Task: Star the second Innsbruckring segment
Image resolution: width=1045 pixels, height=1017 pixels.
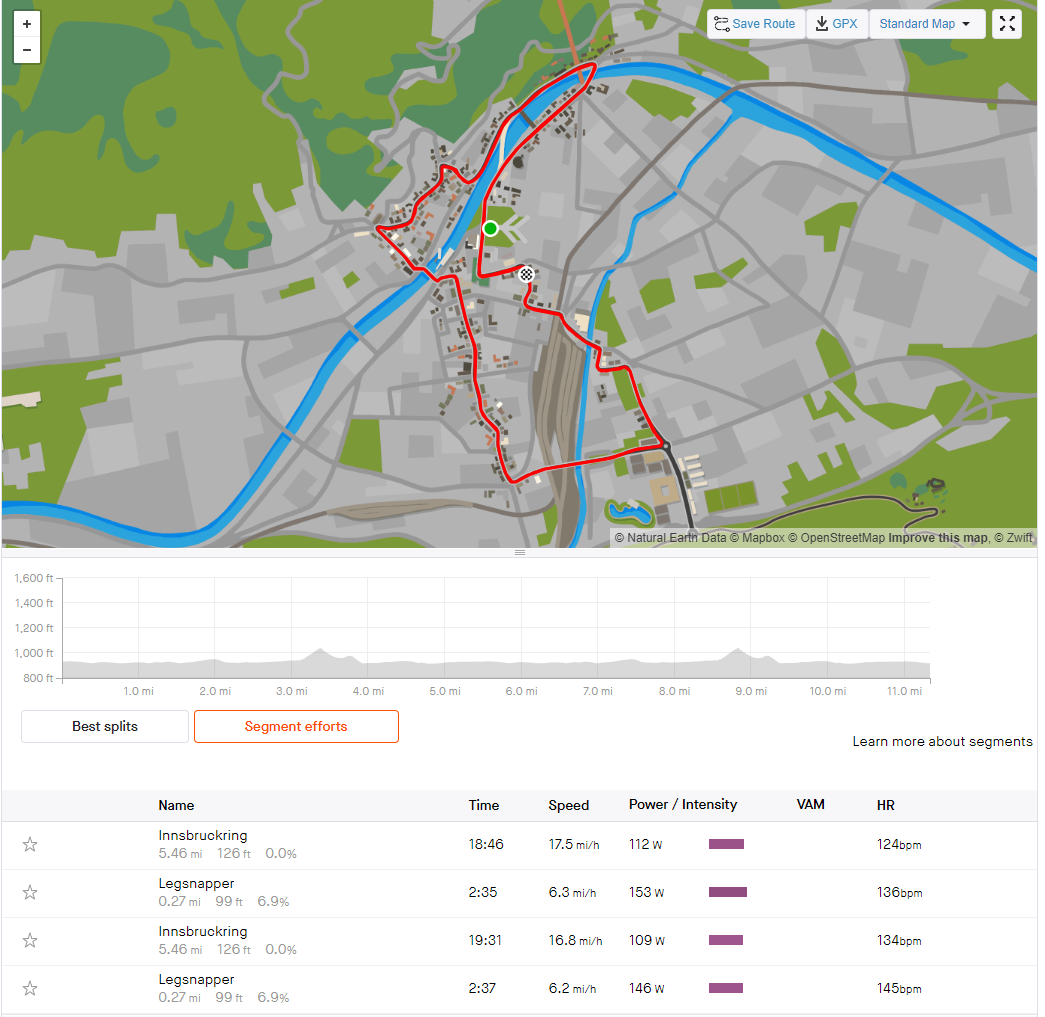Action: pos(30,940)
